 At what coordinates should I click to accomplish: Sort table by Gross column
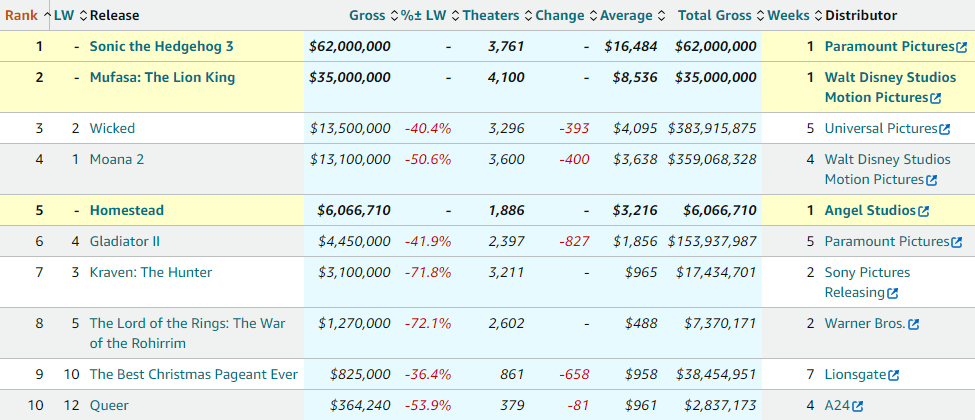coord(367,15)
